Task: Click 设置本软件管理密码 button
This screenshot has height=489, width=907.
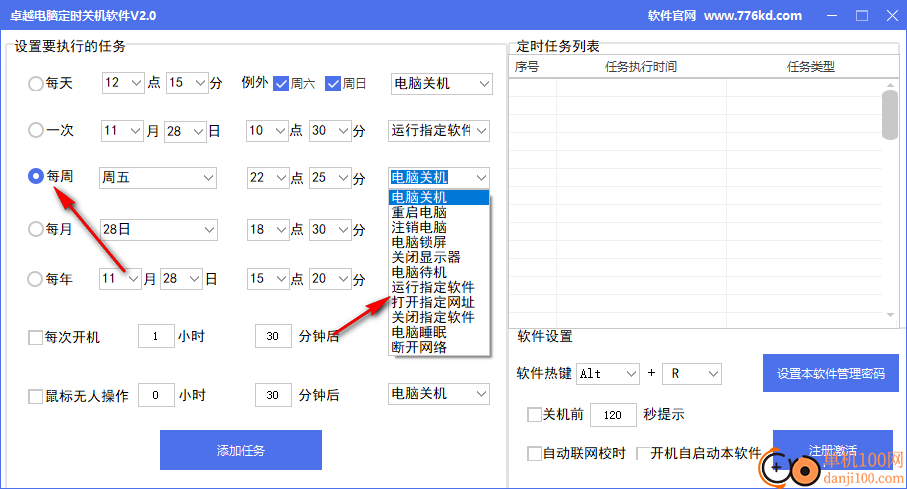Action: (831, 373)
